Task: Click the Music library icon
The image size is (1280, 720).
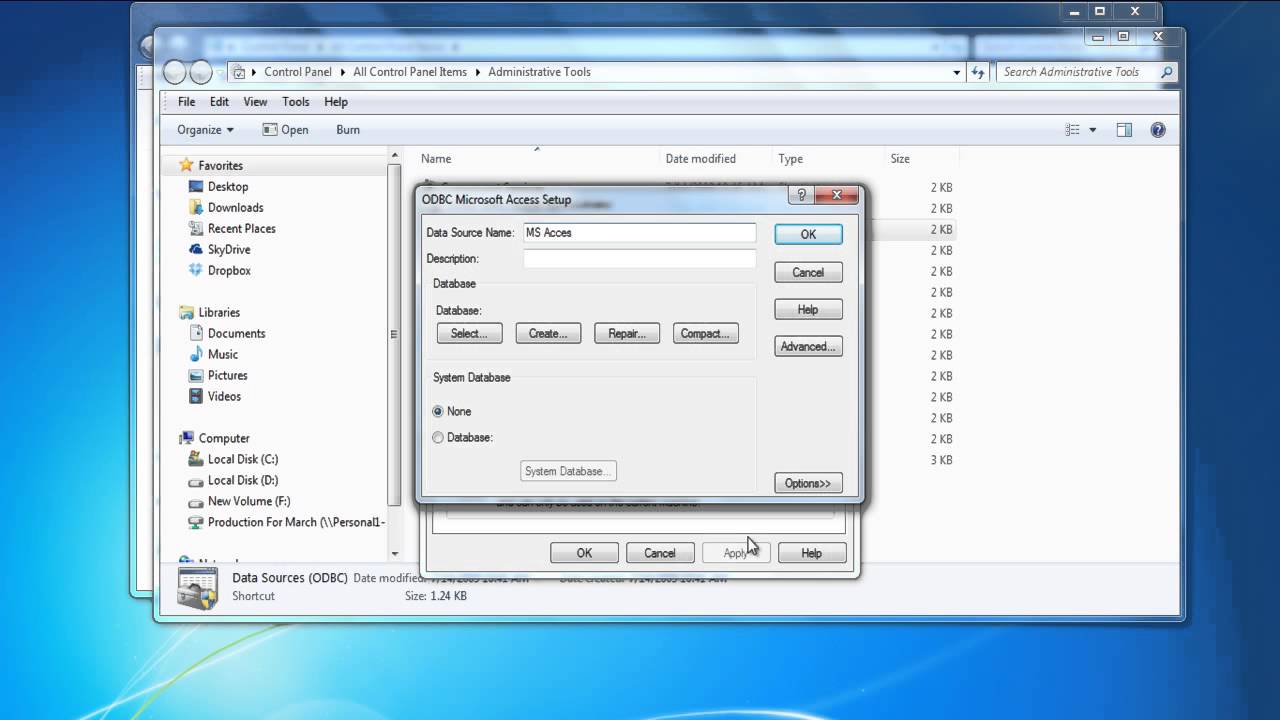Action: pos(196,355)
